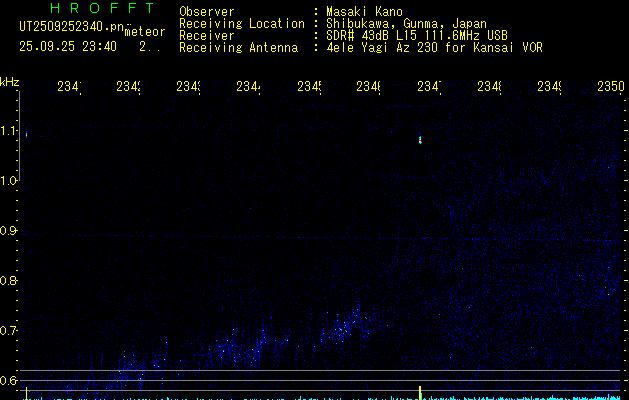
Task: Click the tall yellow power spike under the bright echo
Action: (x=420, y=393)
